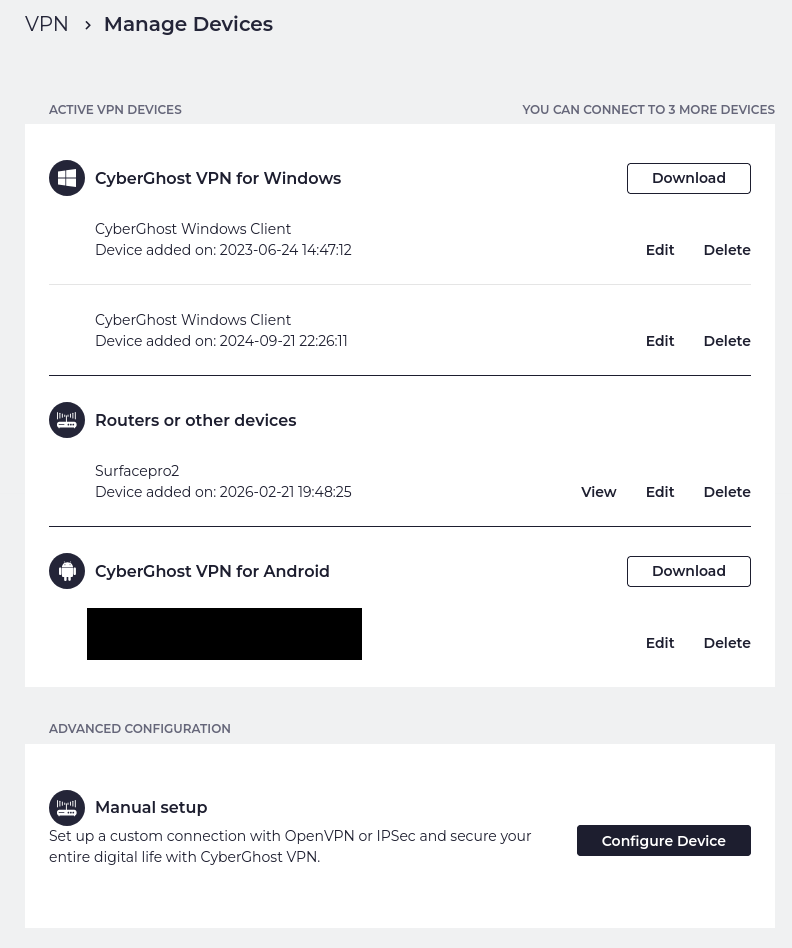This screenshot has height=948, width=792.
Task: Download CyberGhost VPN for Android
Action: (688, 571)
